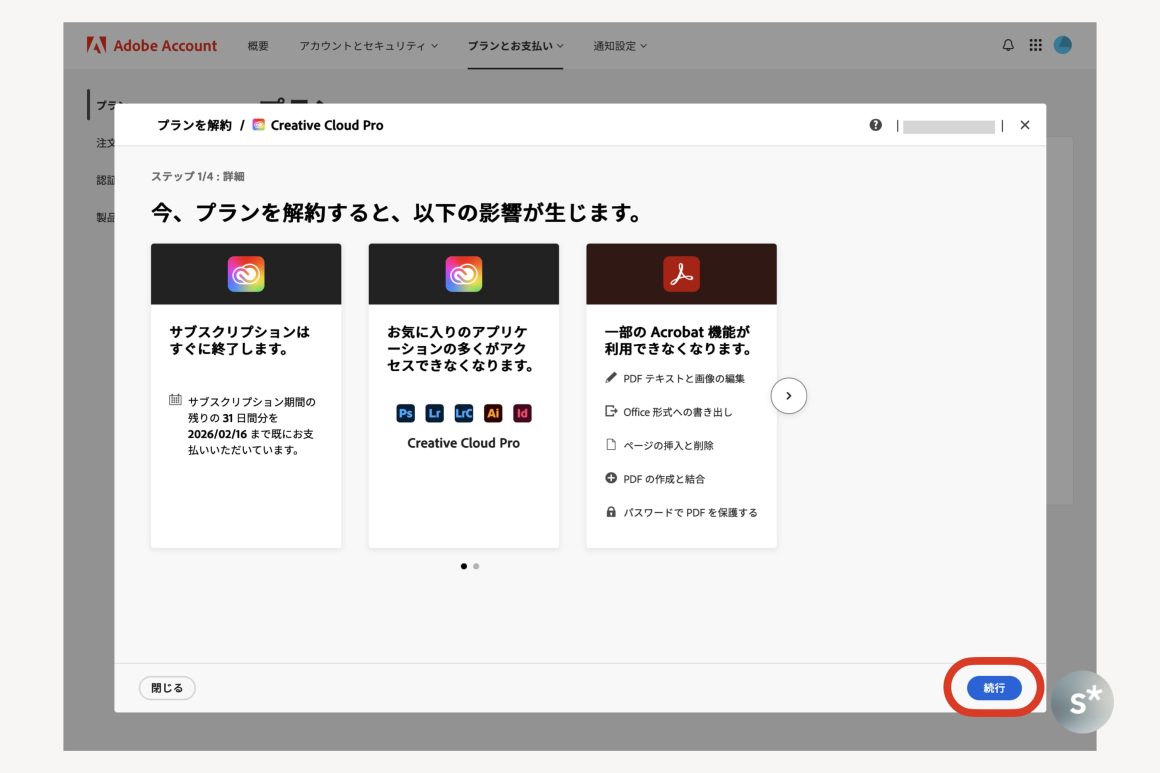Image resolution: width=1160 pixels, height=773 pixels.
Task: Click the user profile avatar
Action: point(1062,45)
